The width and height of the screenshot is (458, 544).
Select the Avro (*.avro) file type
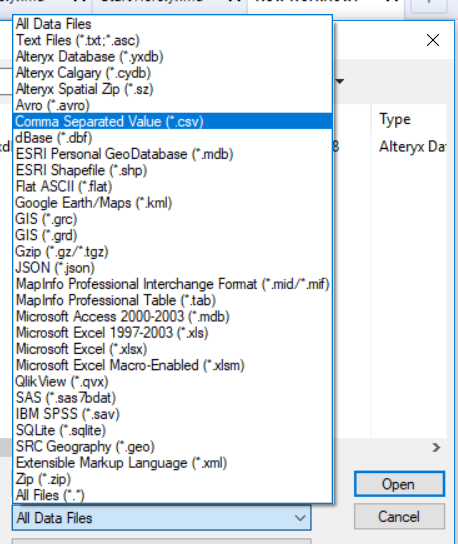172,105
